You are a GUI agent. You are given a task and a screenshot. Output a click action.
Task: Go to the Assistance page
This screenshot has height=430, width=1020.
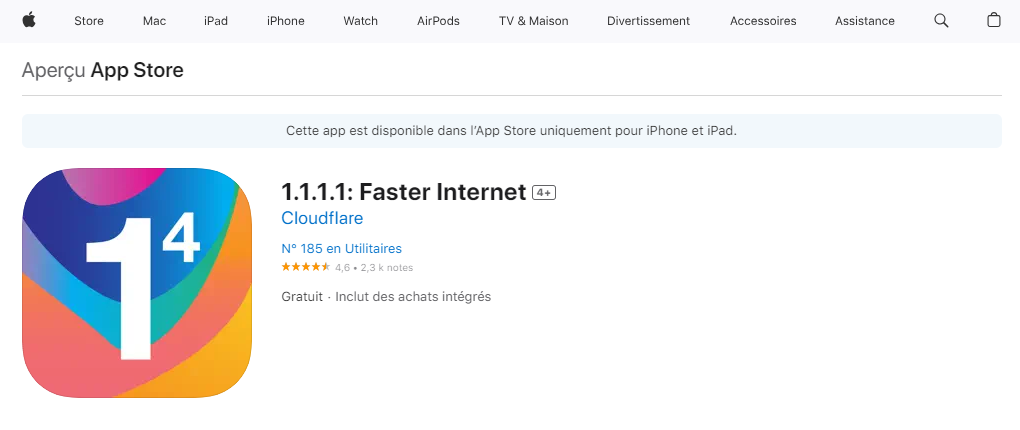click(865, 21)
